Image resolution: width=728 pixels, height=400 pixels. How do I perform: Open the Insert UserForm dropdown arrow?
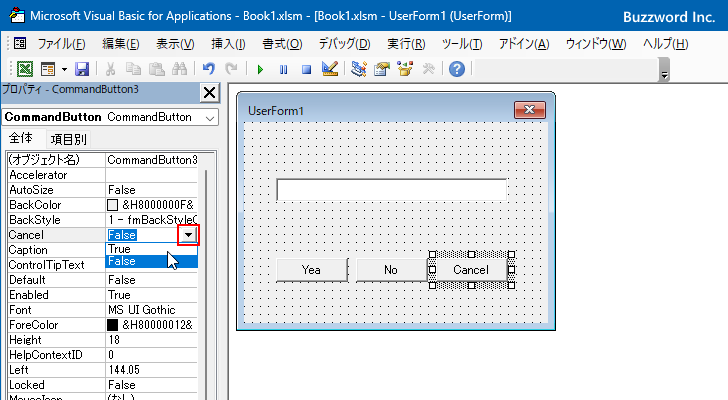64,69
